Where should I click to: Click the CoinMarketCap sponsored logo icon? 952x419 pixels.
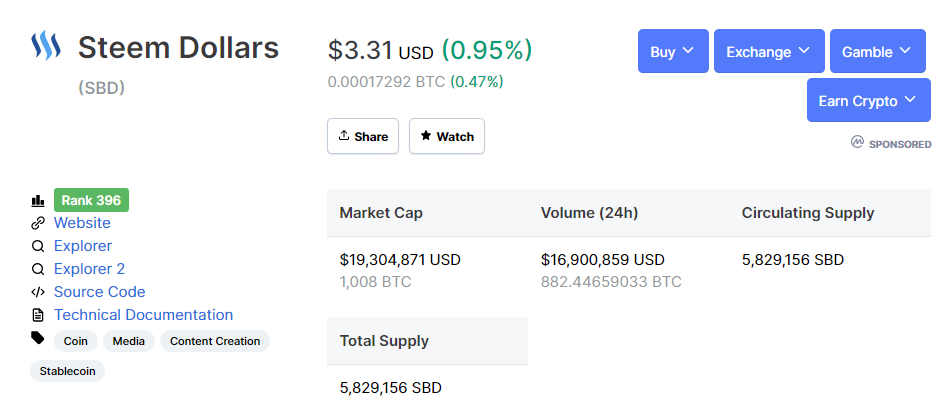click(x=857, y=143)
